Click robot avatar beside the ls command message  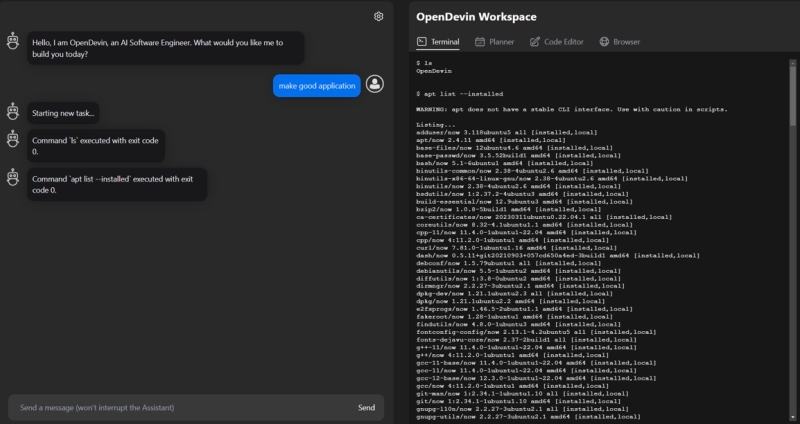click(x=13, y=139)
